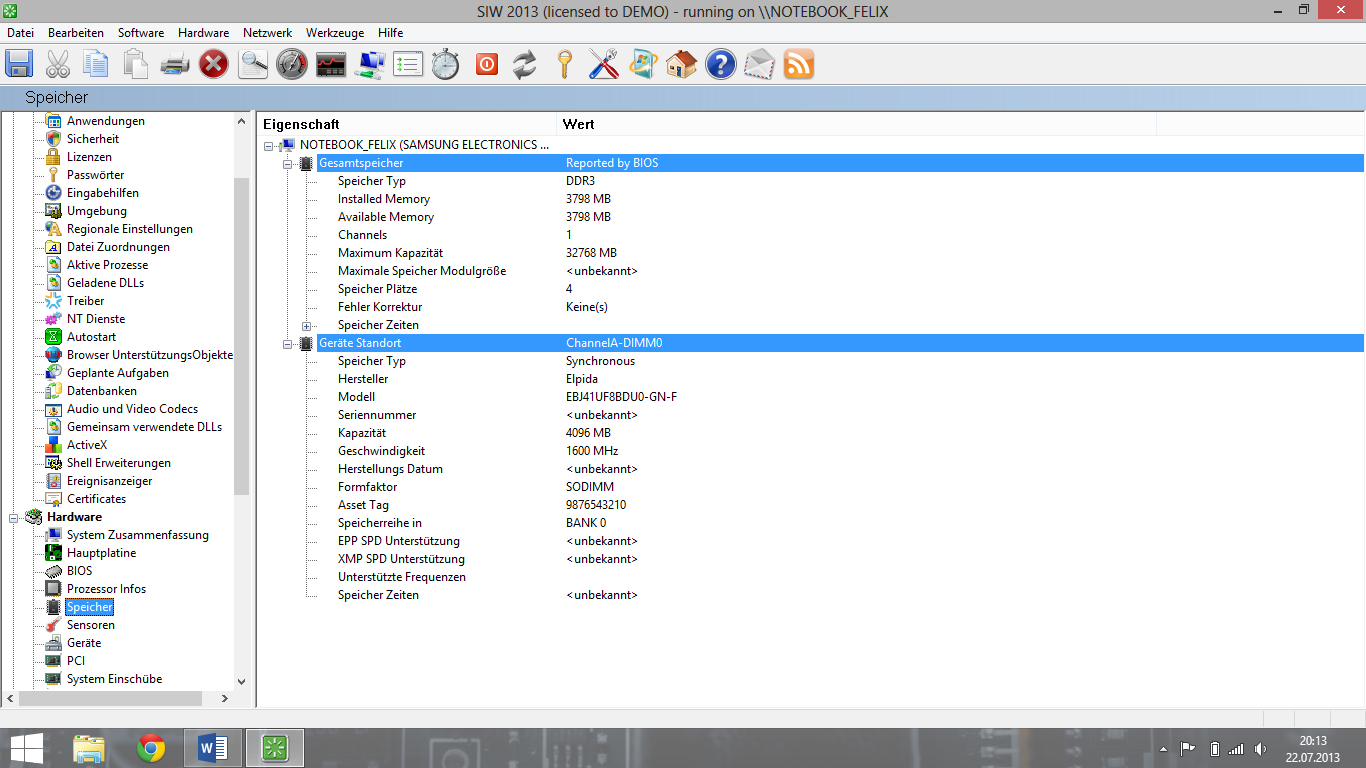Open the Windows Start button
This screenshot has width=1366, height=768.
pos(27,747)
